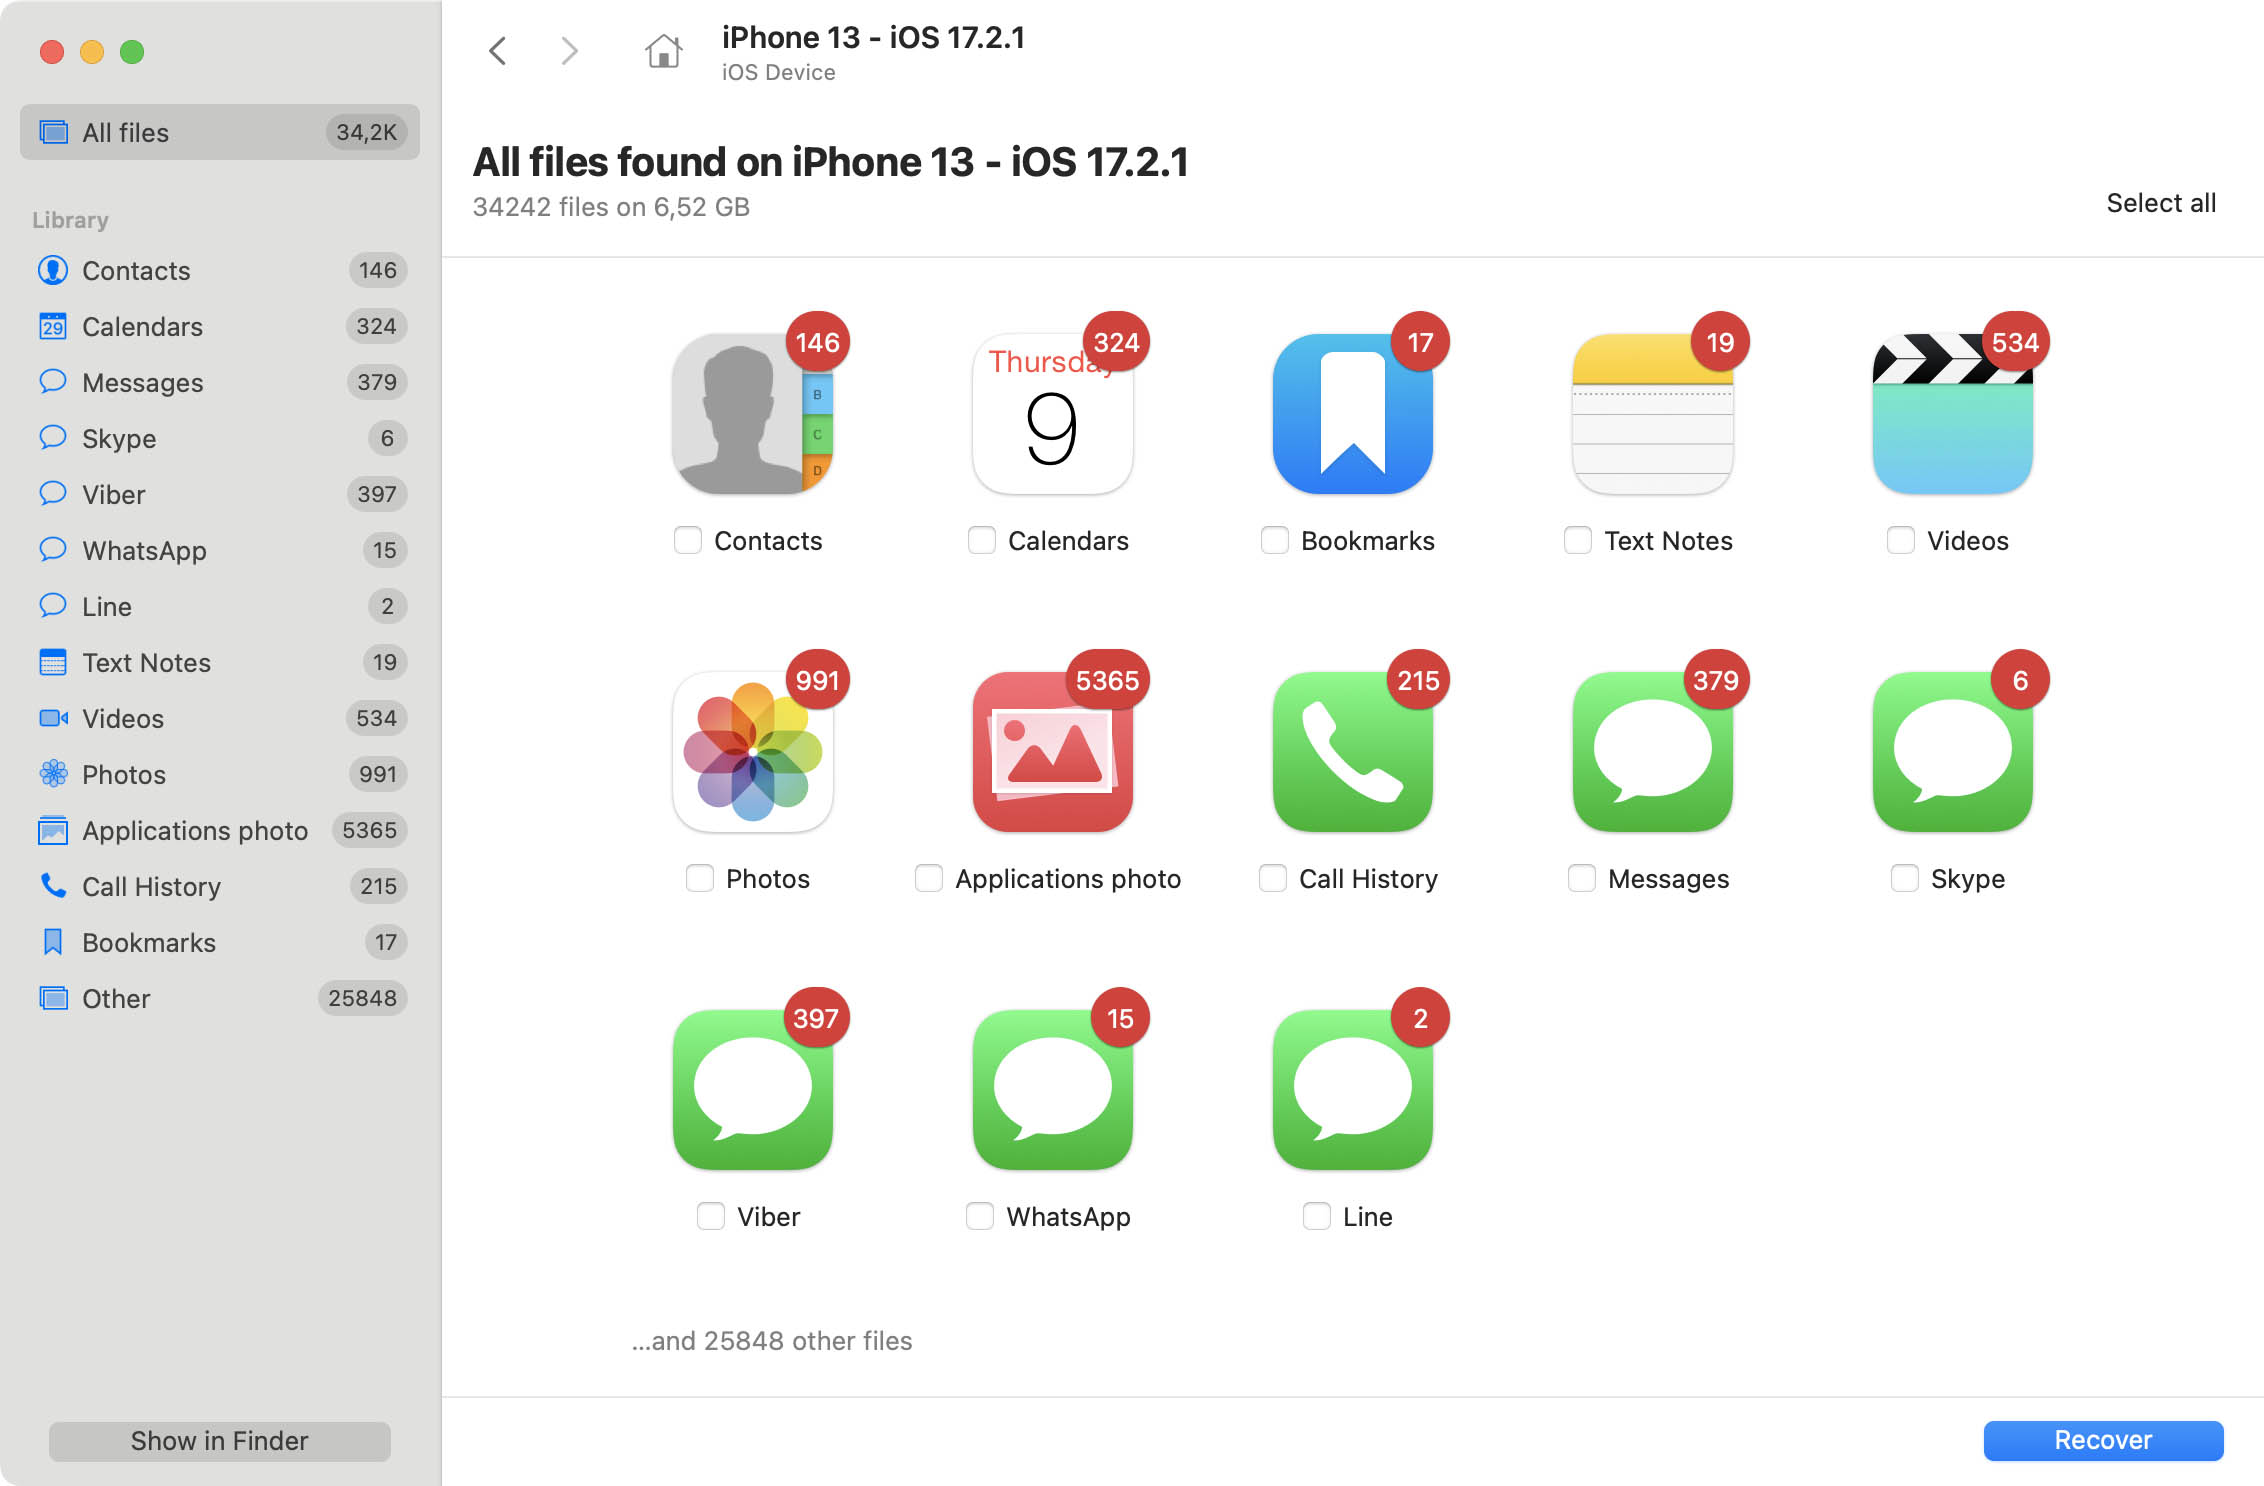
Task: Toggle checkbox for Contacts selection
Action: (687, 539)
